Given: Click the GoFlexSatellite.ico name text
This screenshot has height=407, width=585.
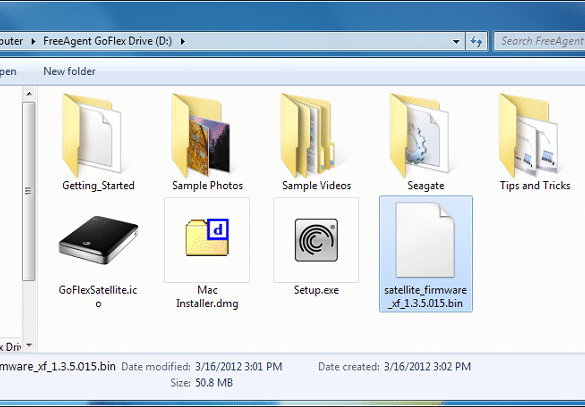Looking at the screenshot, I should 98,297.
